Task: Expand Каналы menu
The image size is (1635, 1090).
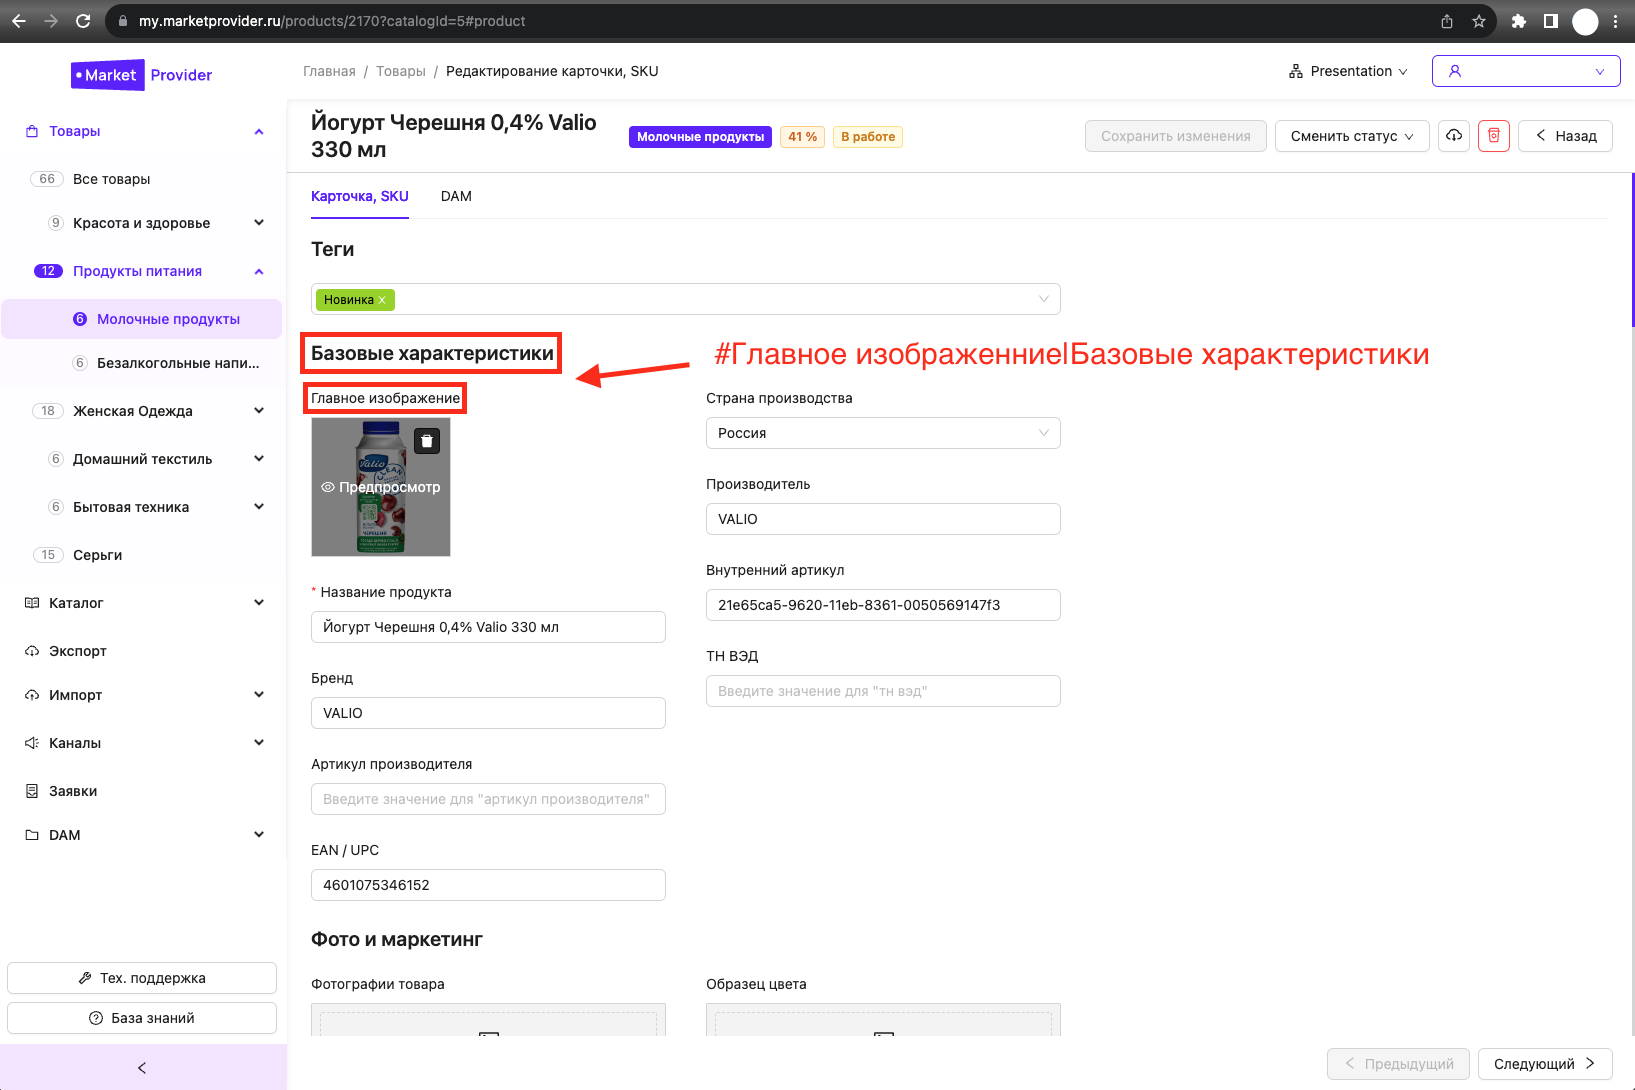Action: coord(259,743)
